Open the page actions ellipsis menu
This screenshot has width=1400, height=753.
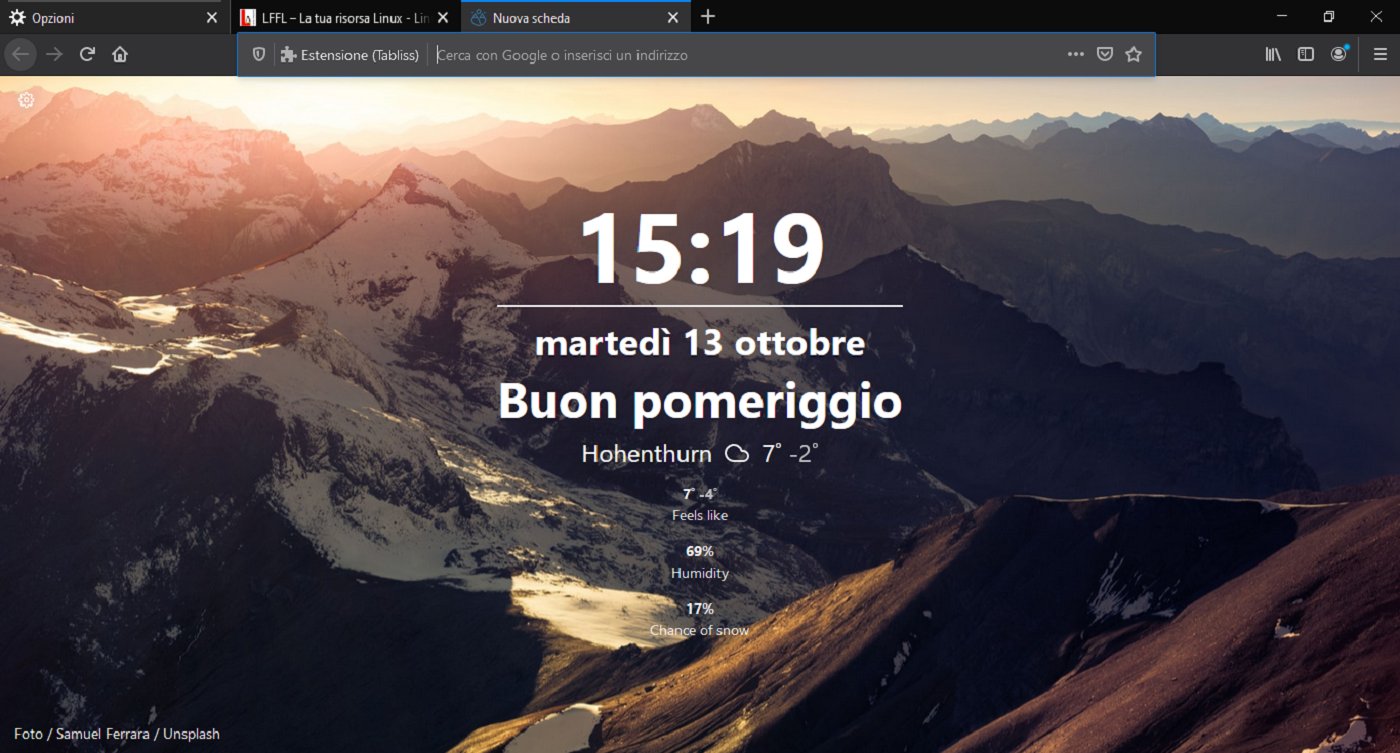pyautogui.click(x=1075, y=54)
